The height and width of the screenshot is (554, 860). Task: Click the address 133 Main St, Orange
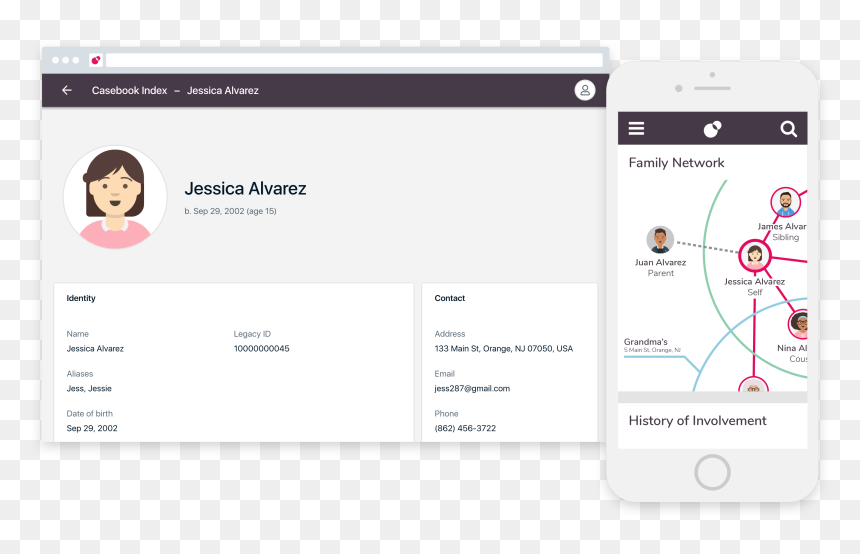coord(503,348)
